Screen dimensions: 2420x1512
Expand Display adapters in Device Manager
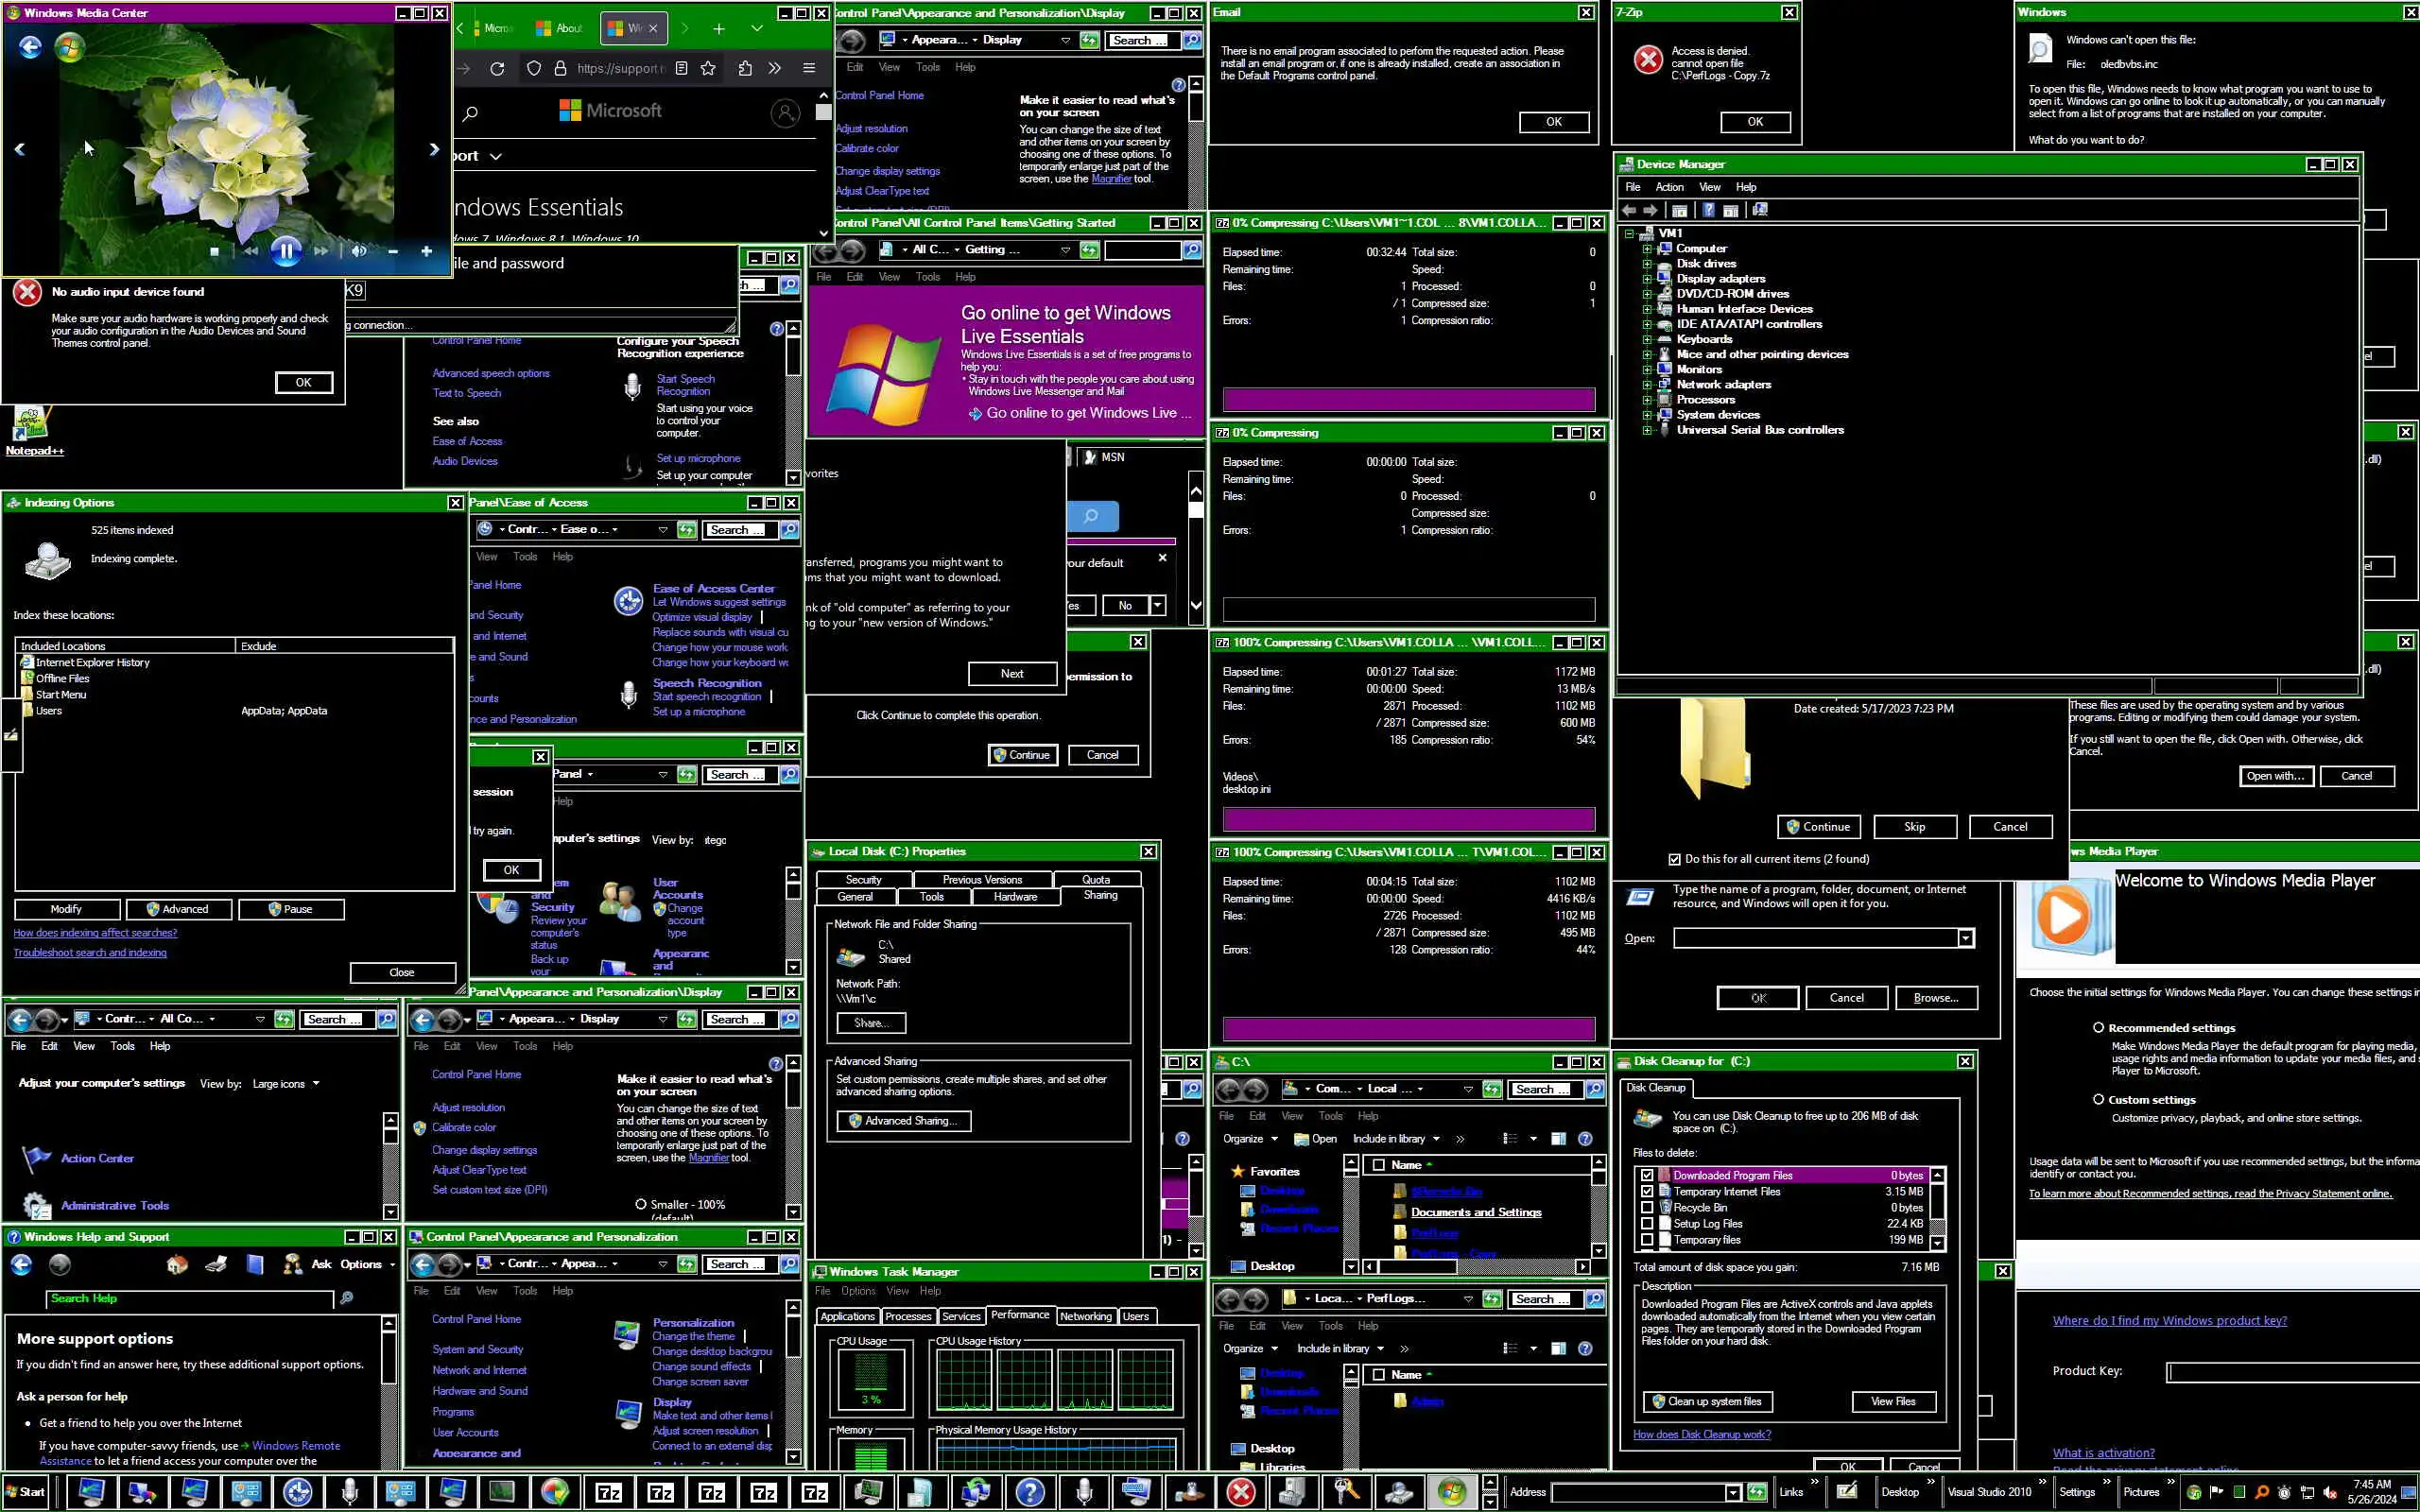point(1646,279)
